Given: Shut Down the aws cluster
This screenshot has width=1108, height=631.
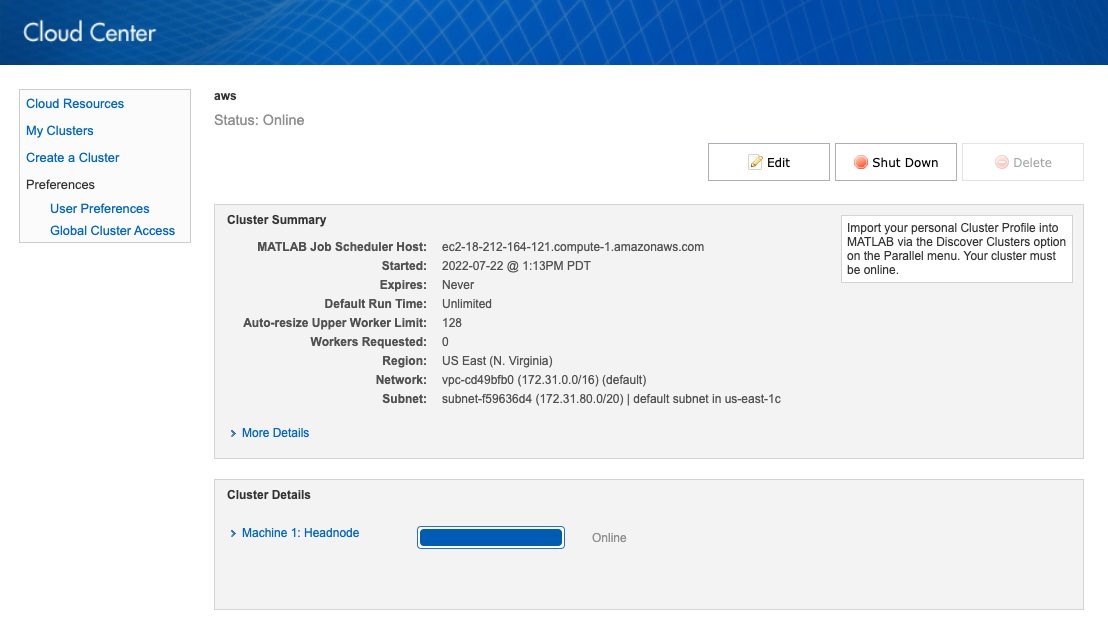Looking at the screenshot, I should coord(896,162).
